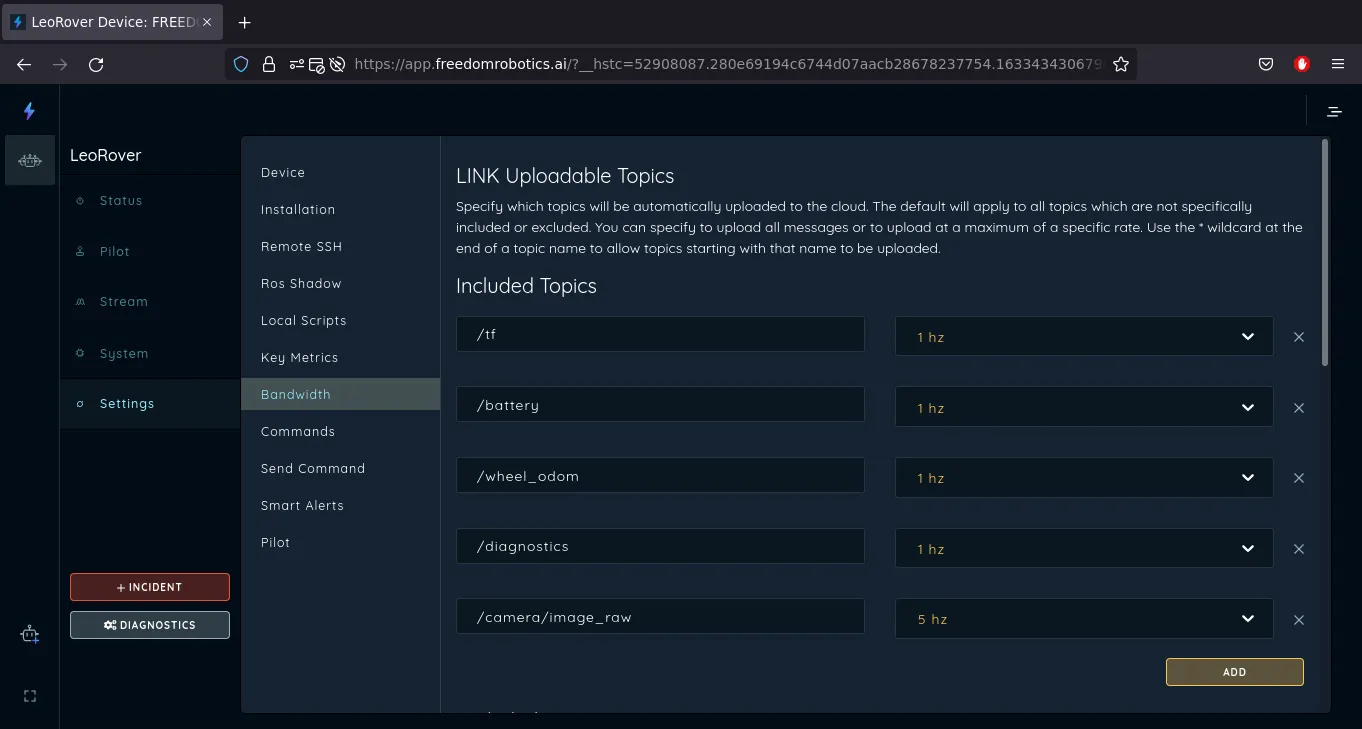1362x729 pixels.
Task: Click the ADD button
Action: coord(1234,672)
